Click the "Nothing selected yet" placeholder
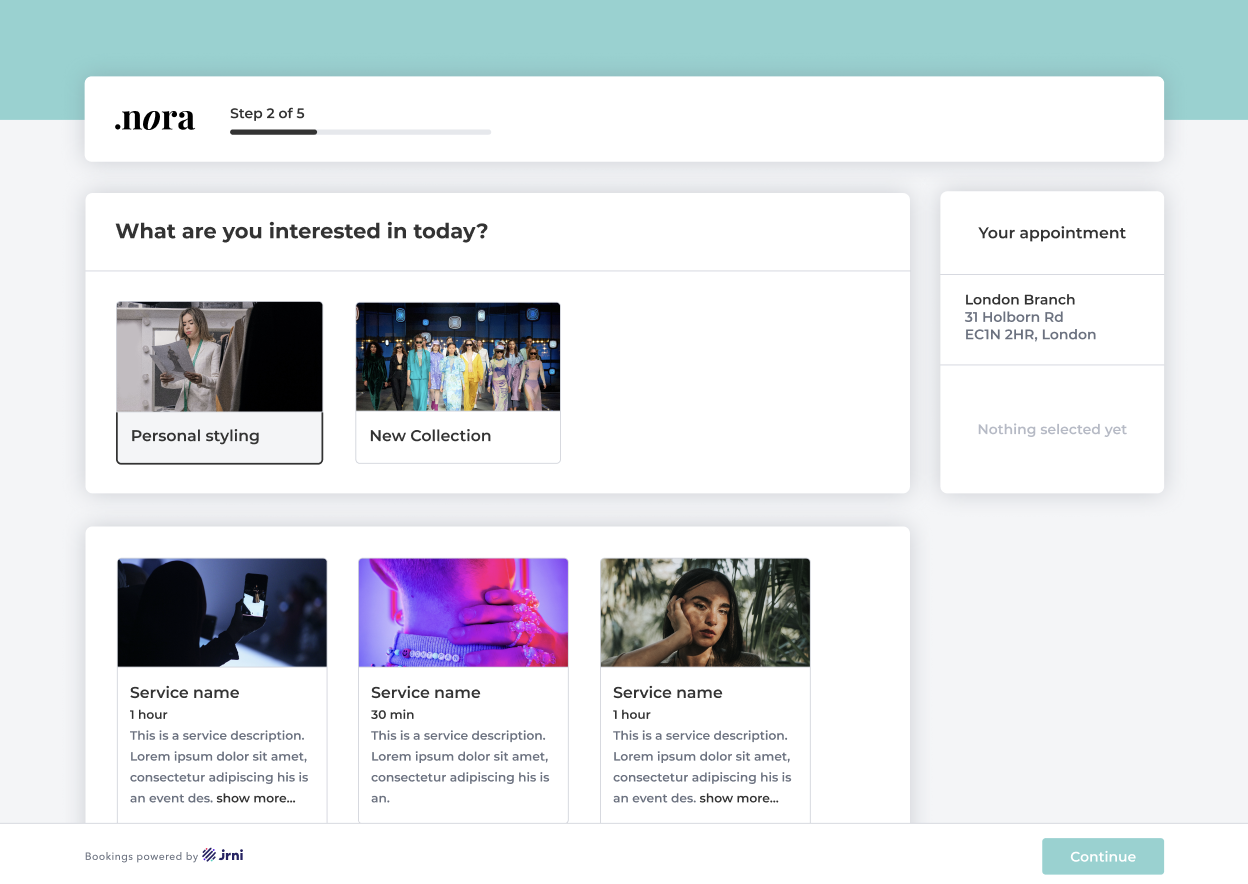1248x884 pixels. pyautogui.click(x=1052, y=429)
